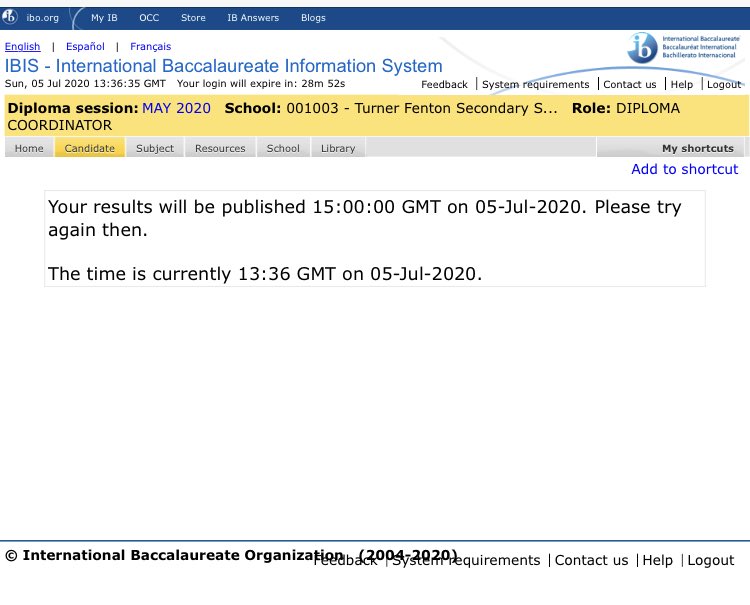Open Help link in header
Viewport: 750px width, 605px height.
(x=682, y=85)
